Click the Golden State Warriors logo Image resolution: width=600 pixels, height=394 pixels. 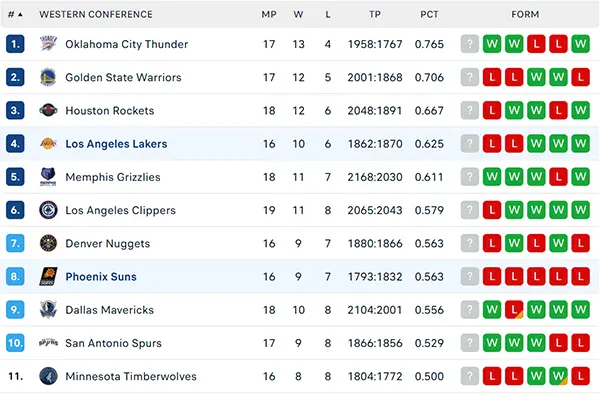point(49,77)
